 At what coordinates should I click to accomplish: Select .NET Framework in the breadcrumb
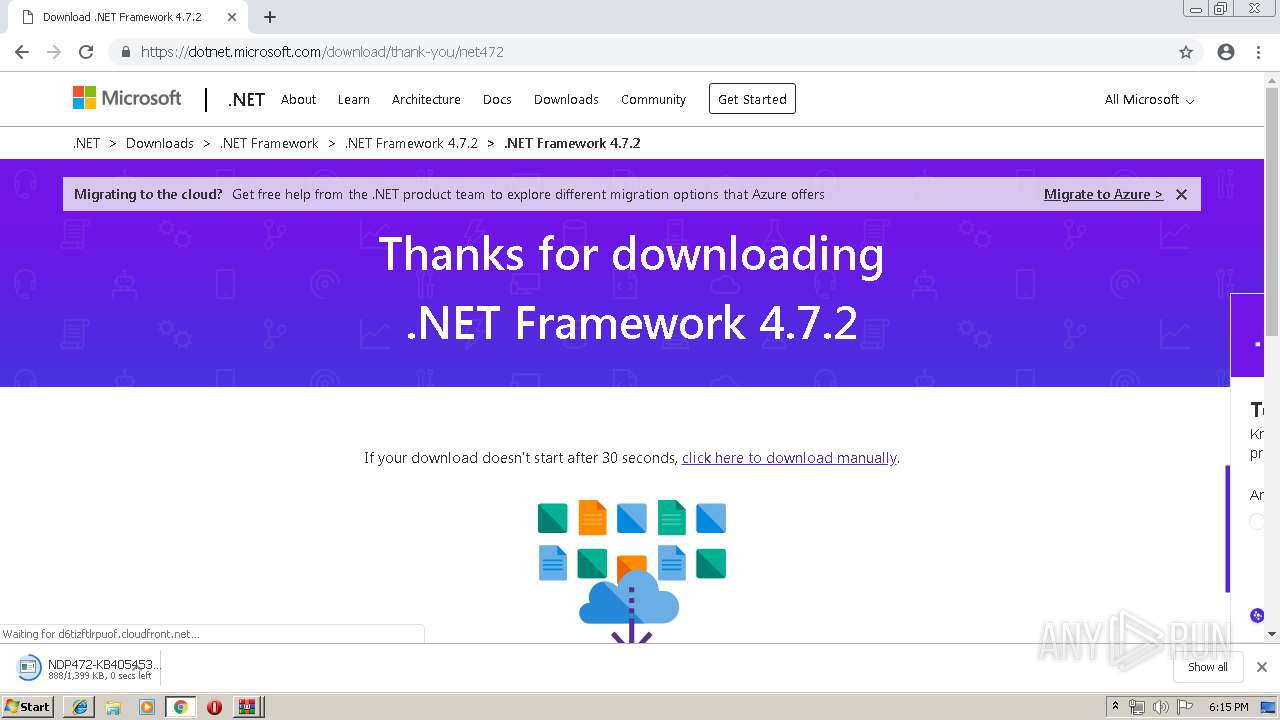click(x=269, y=143)
